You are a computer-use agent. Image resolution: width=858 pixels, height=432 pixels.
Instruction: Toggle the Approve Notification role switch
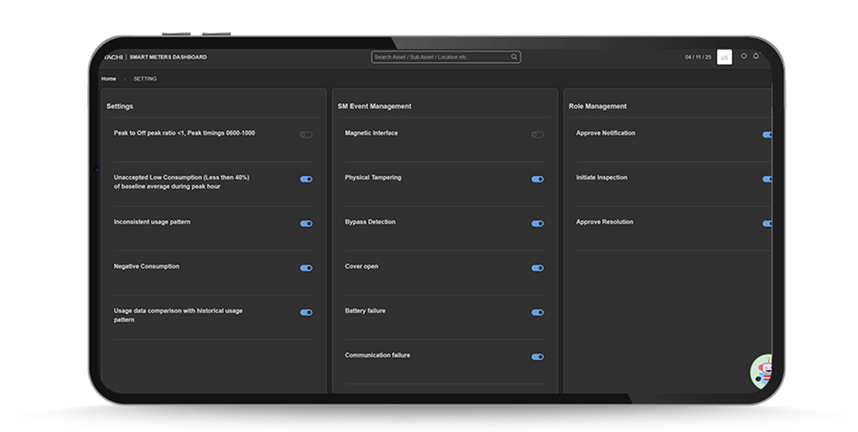767,135
